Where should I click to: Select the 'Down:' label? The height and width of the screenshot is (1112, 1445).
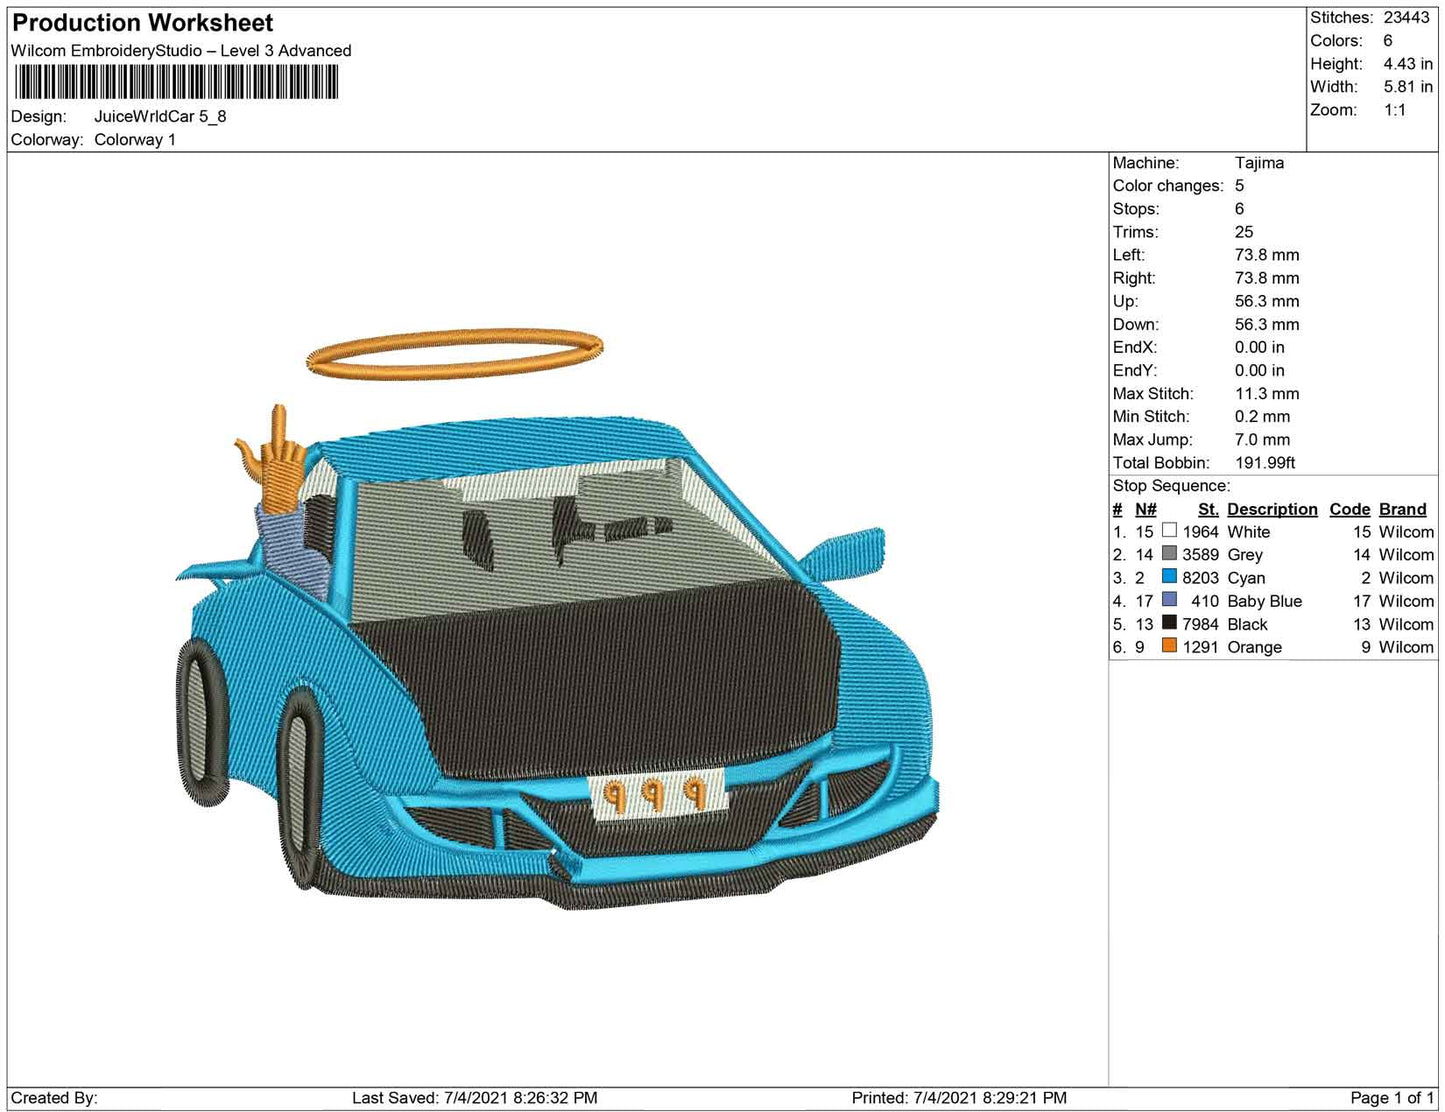1136,324
